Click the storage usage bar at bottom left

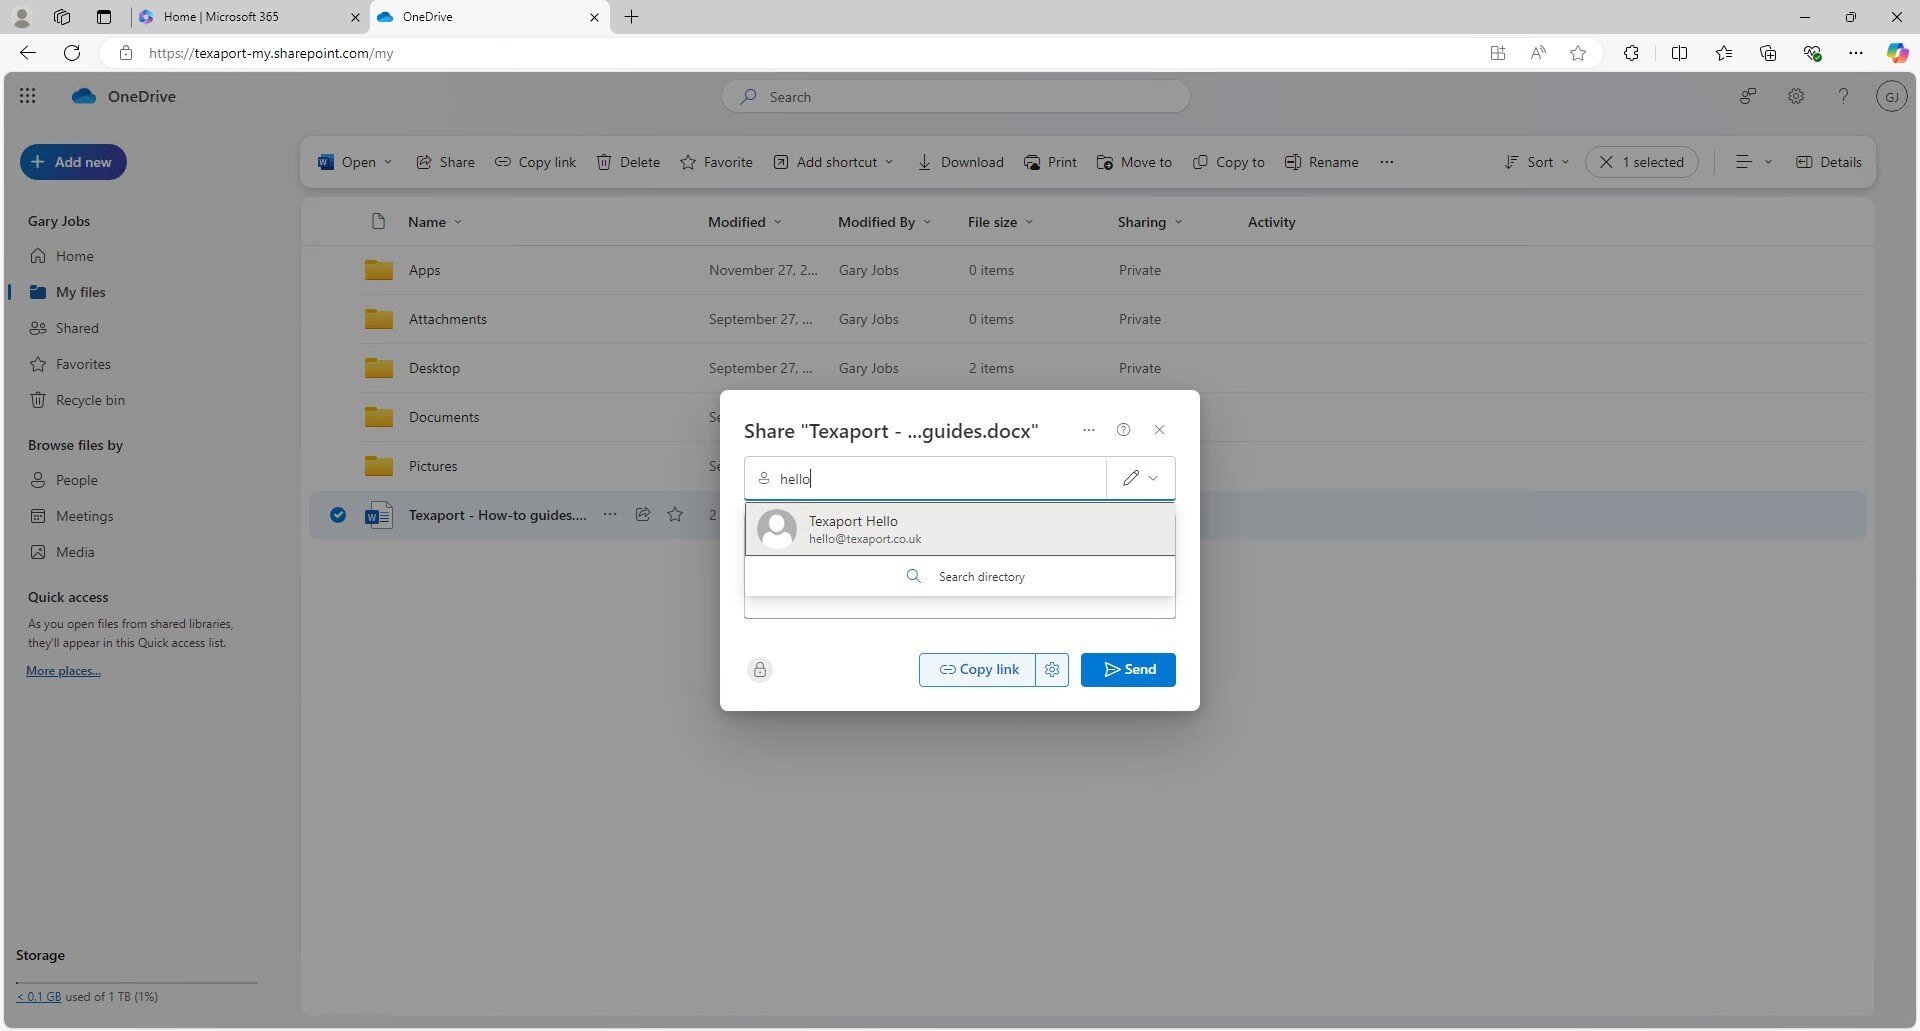pyautogui.click(x=135, y=981)
